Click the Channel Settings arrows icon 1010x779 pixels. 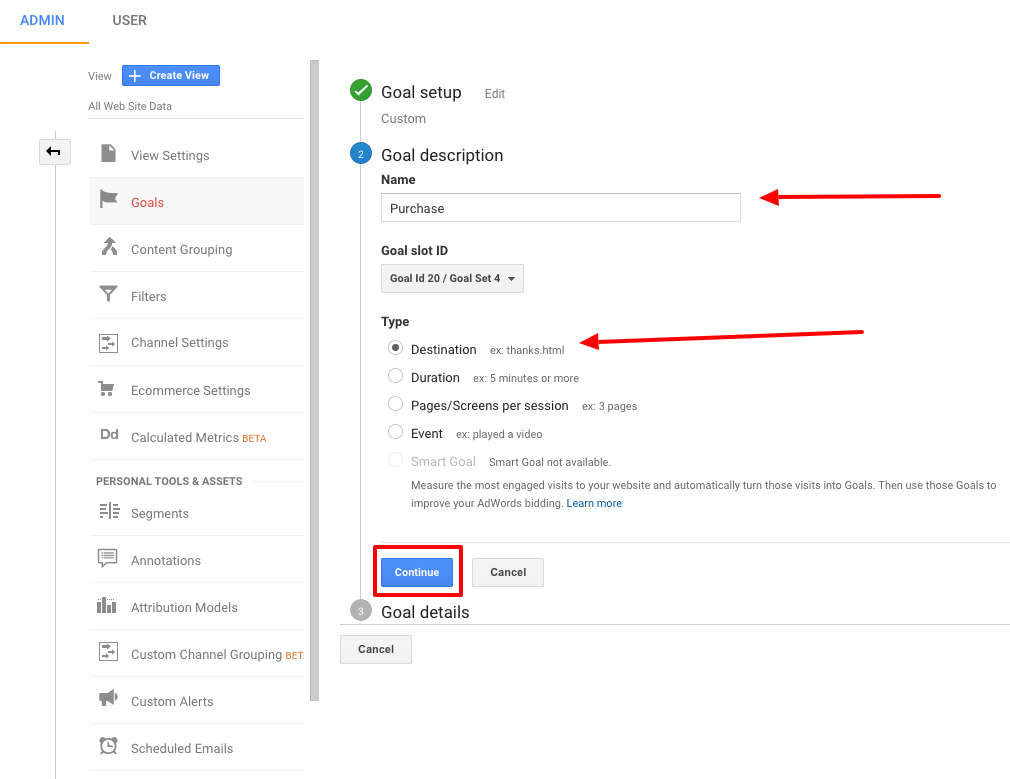pos(108,343)
